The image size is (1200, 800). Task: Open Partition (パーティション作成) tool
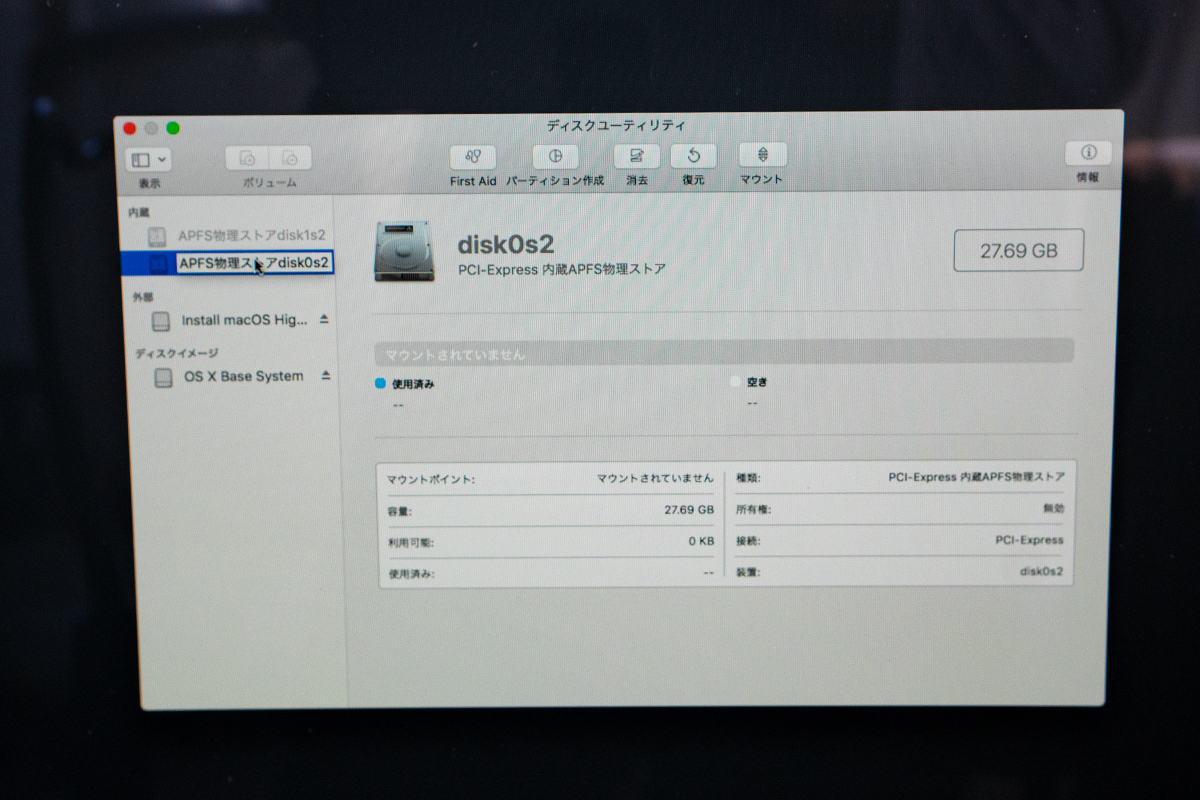[555, 156]
